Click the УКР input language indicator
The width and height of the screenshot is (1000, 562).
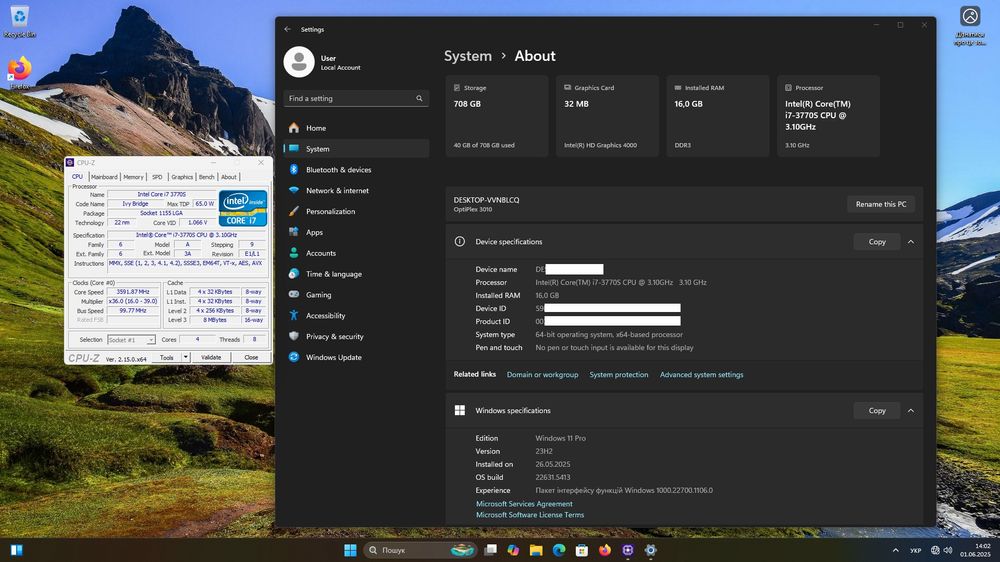(x=915, y=551)
